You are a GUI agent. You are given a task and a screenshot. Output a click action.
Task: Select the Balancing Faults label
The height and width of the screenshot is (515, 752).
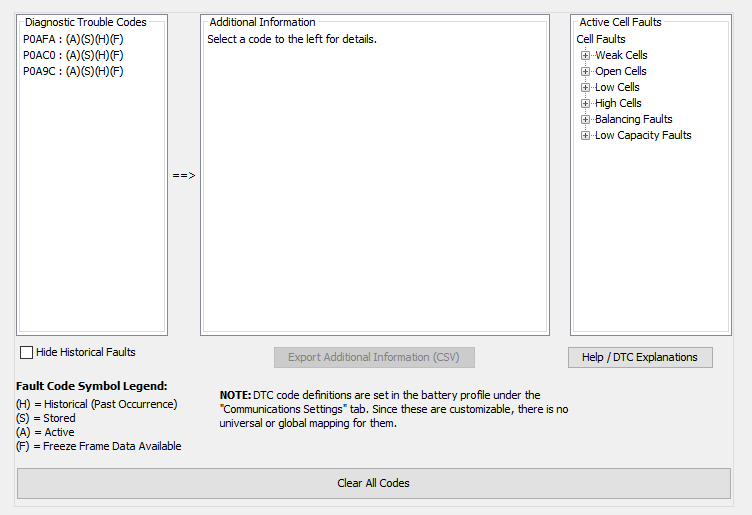point(633,119)
